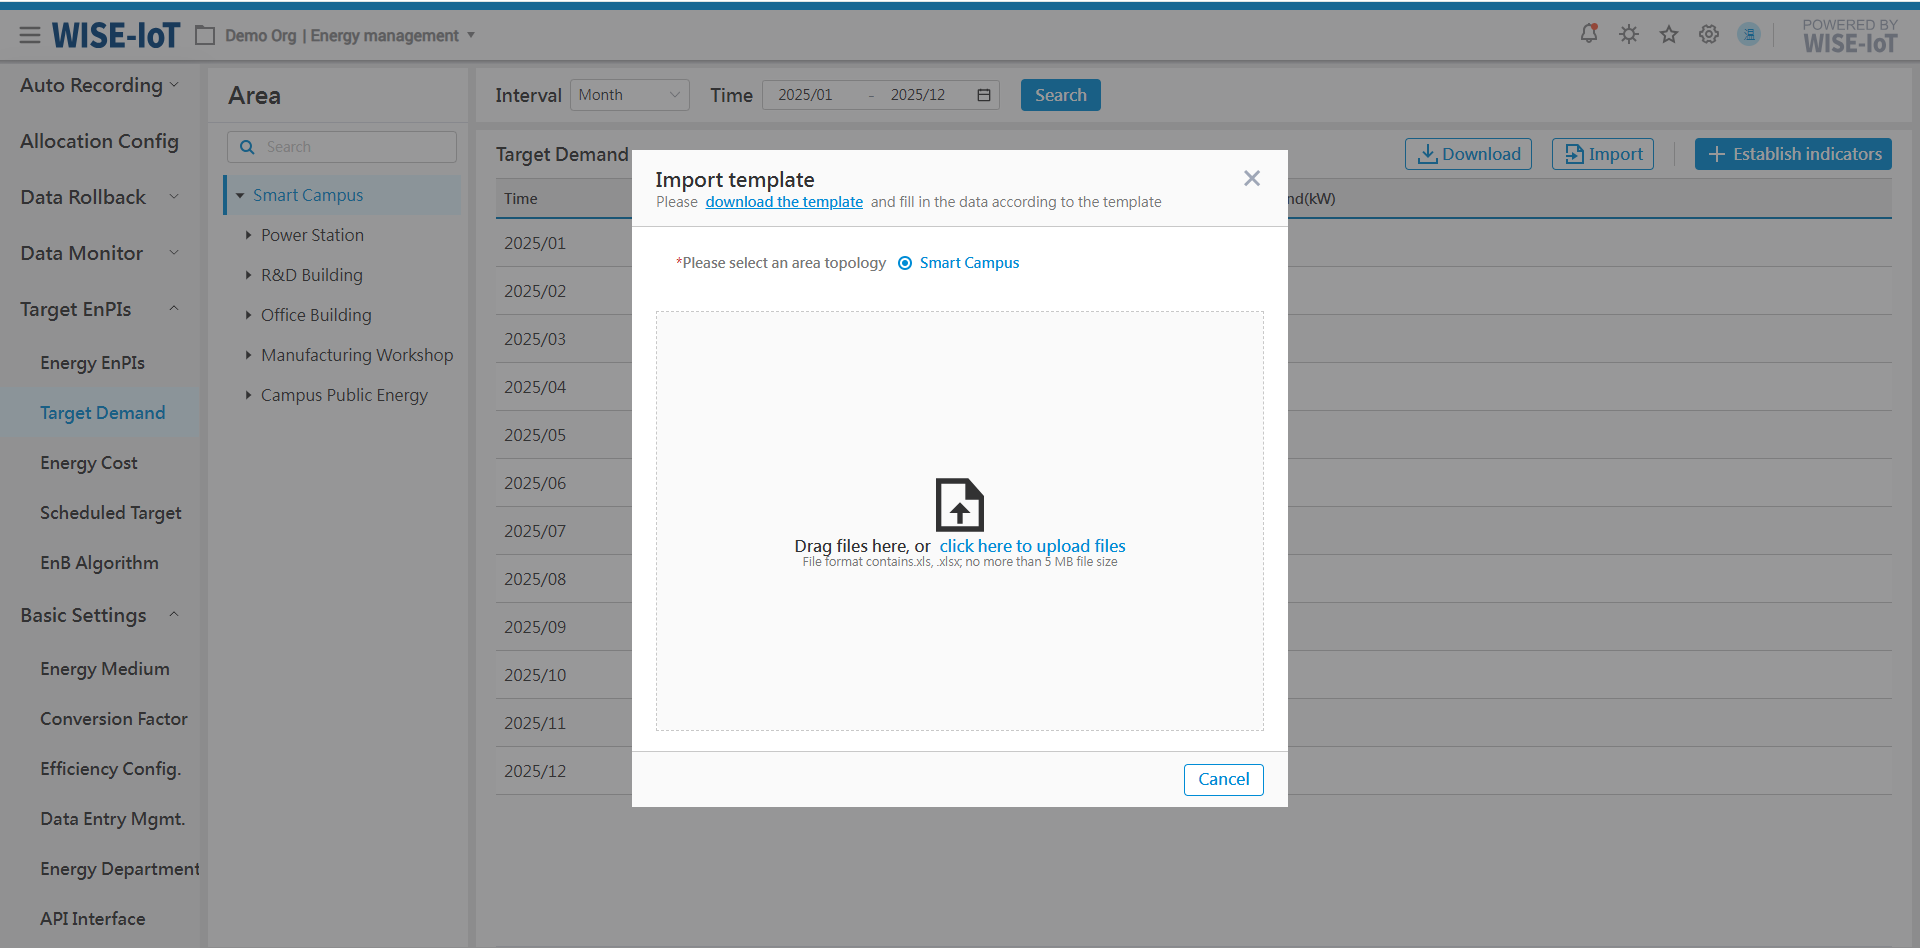Go to Scheduled Target page
Image resolution: width=1920 pixels, height=948 pixels.
(110, 513)
